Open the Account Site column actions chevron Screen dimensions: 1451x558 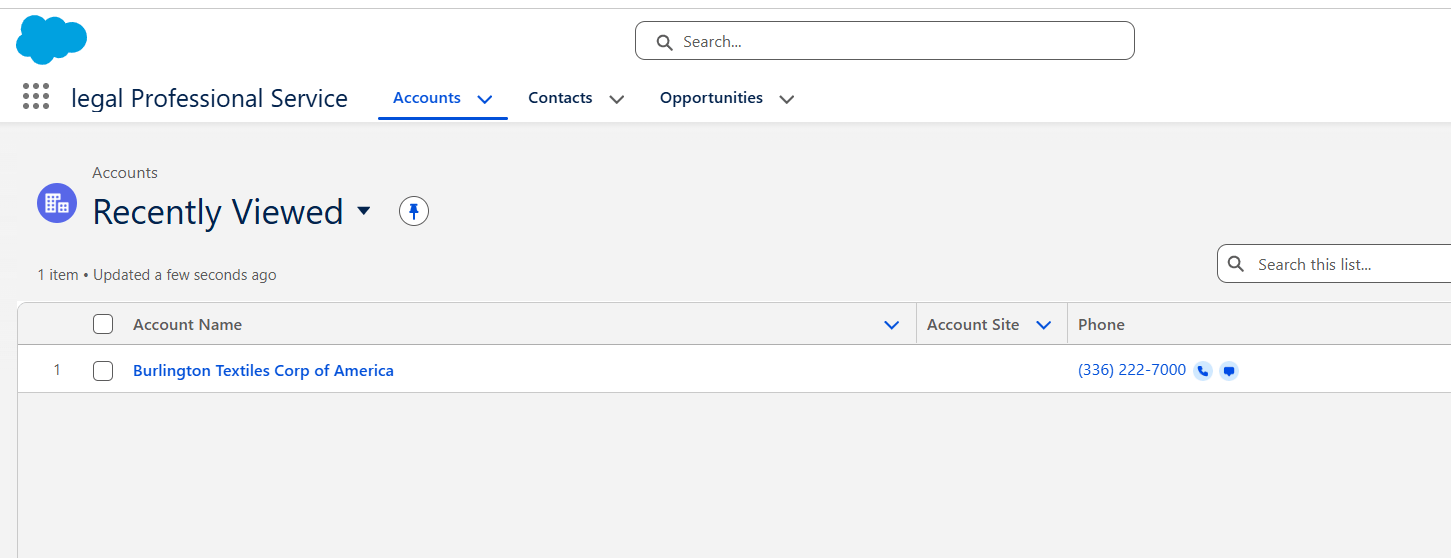1044,325
